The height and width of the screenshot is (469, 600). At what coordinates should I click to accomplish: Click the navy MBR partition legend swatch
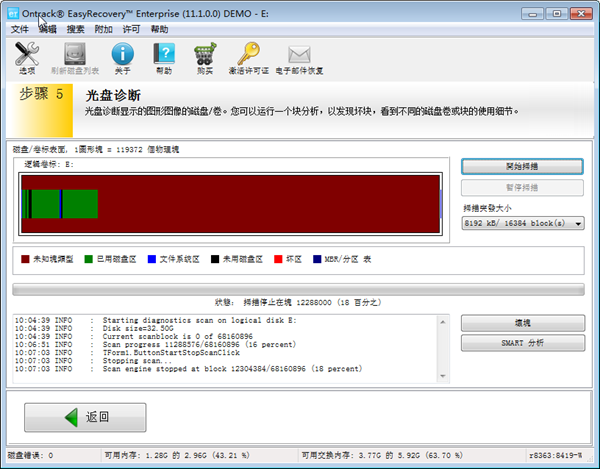click(x=317, y=259)
